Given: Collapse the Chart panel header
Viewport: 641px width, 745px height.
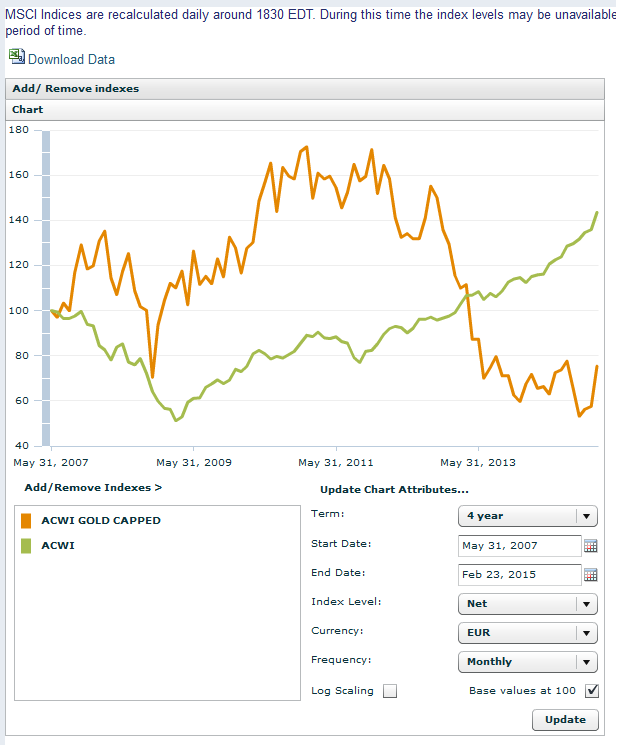Looking at the screenshot, I should [x=28, y=109].
